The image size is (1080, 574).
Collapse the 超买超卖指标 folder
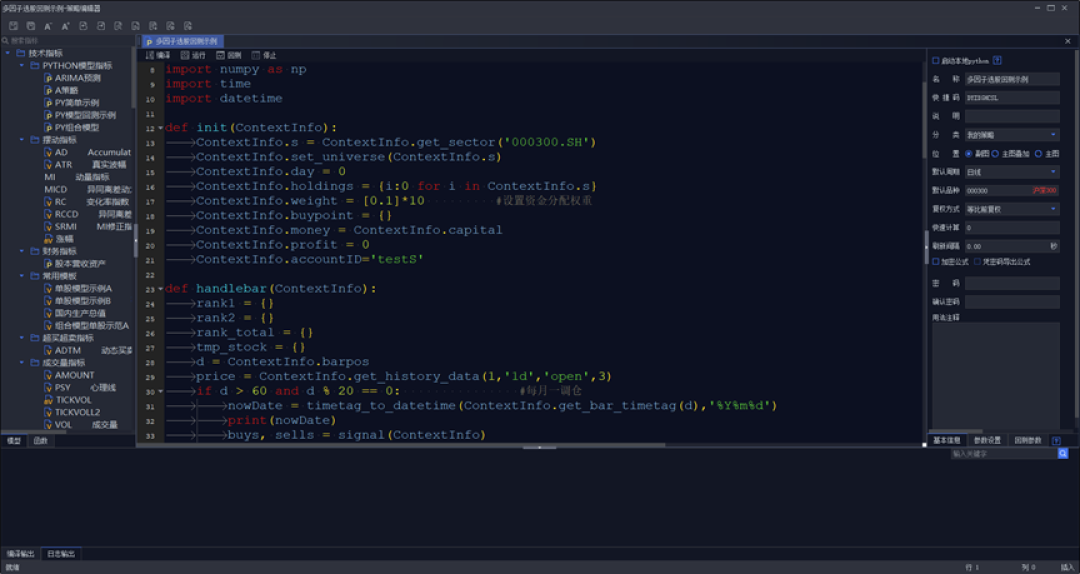pos(21,338)
